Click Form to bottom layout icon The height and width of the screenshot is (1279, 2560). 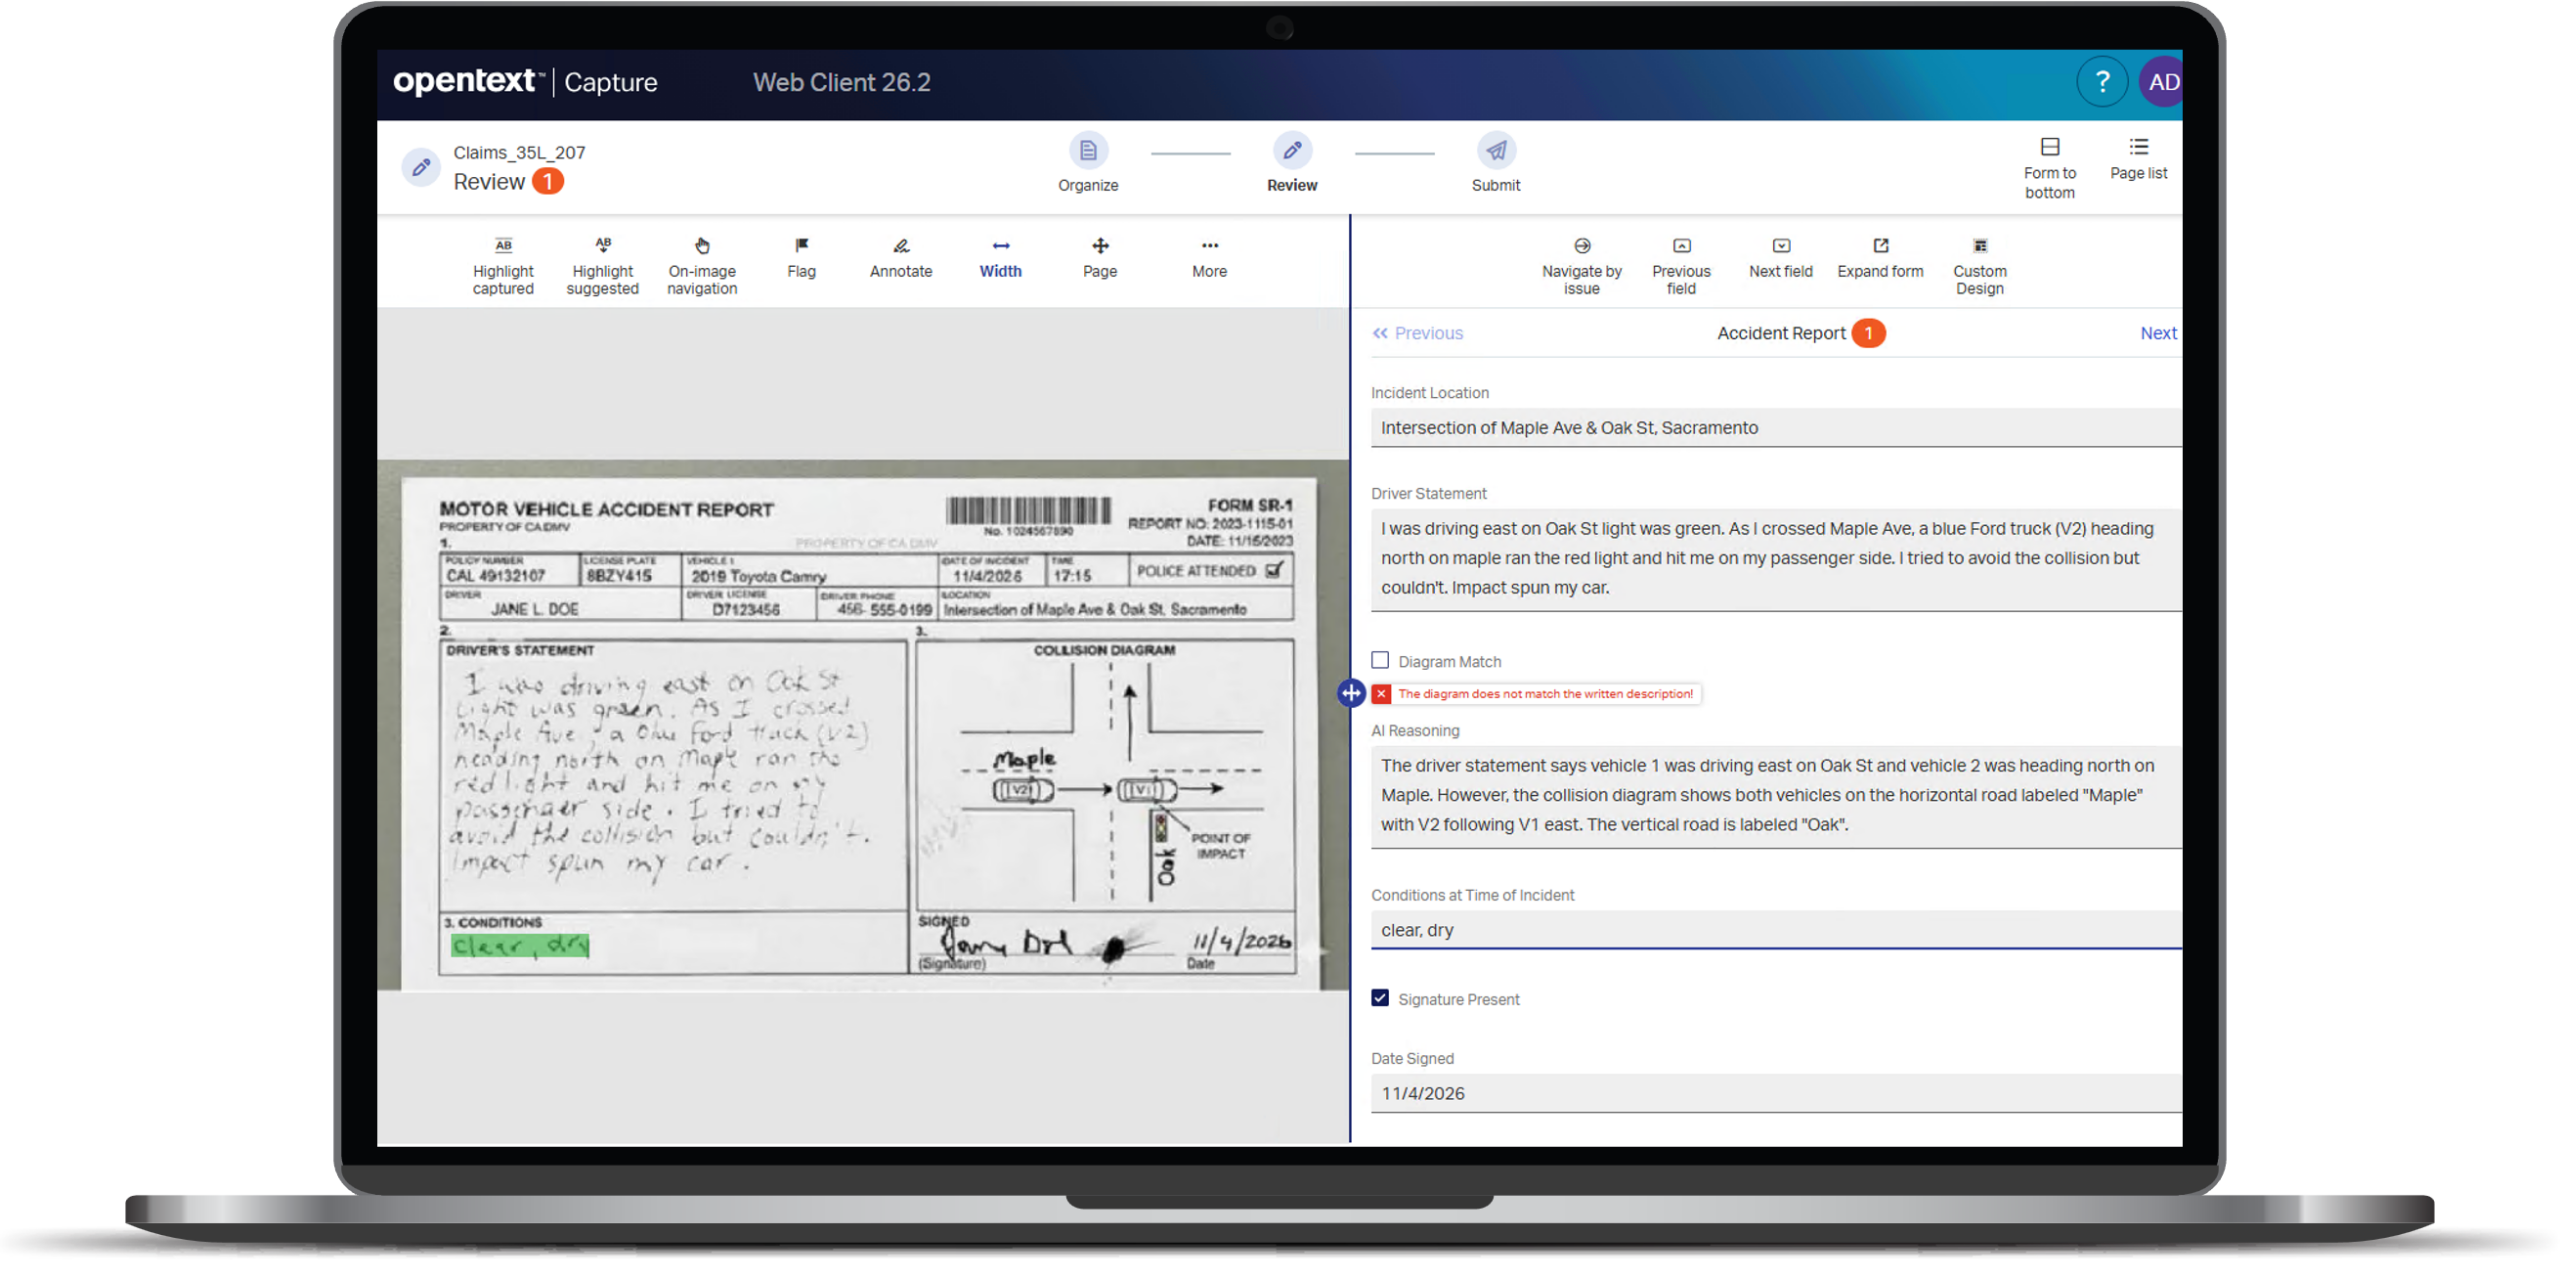(2049, 147)
